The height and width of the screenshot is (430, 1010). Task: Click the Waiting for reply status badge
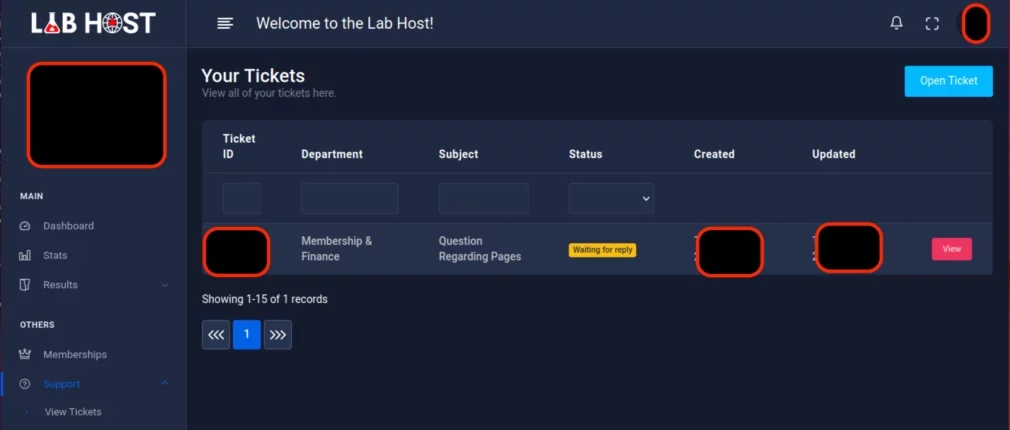coord(602,250)
